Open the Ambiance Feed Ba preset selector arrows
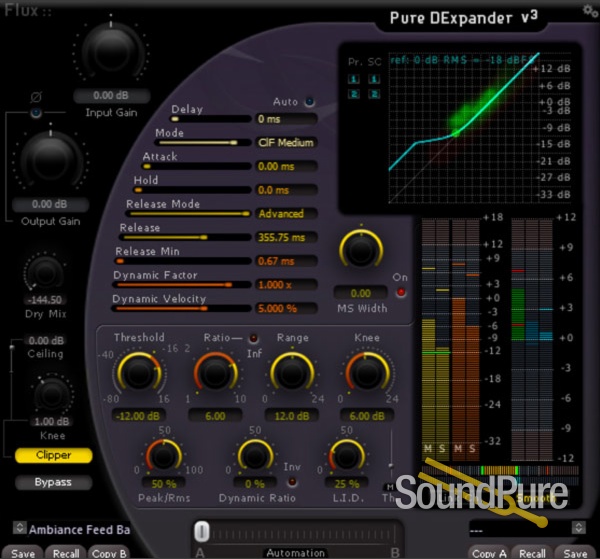 (x=20, y=528)
